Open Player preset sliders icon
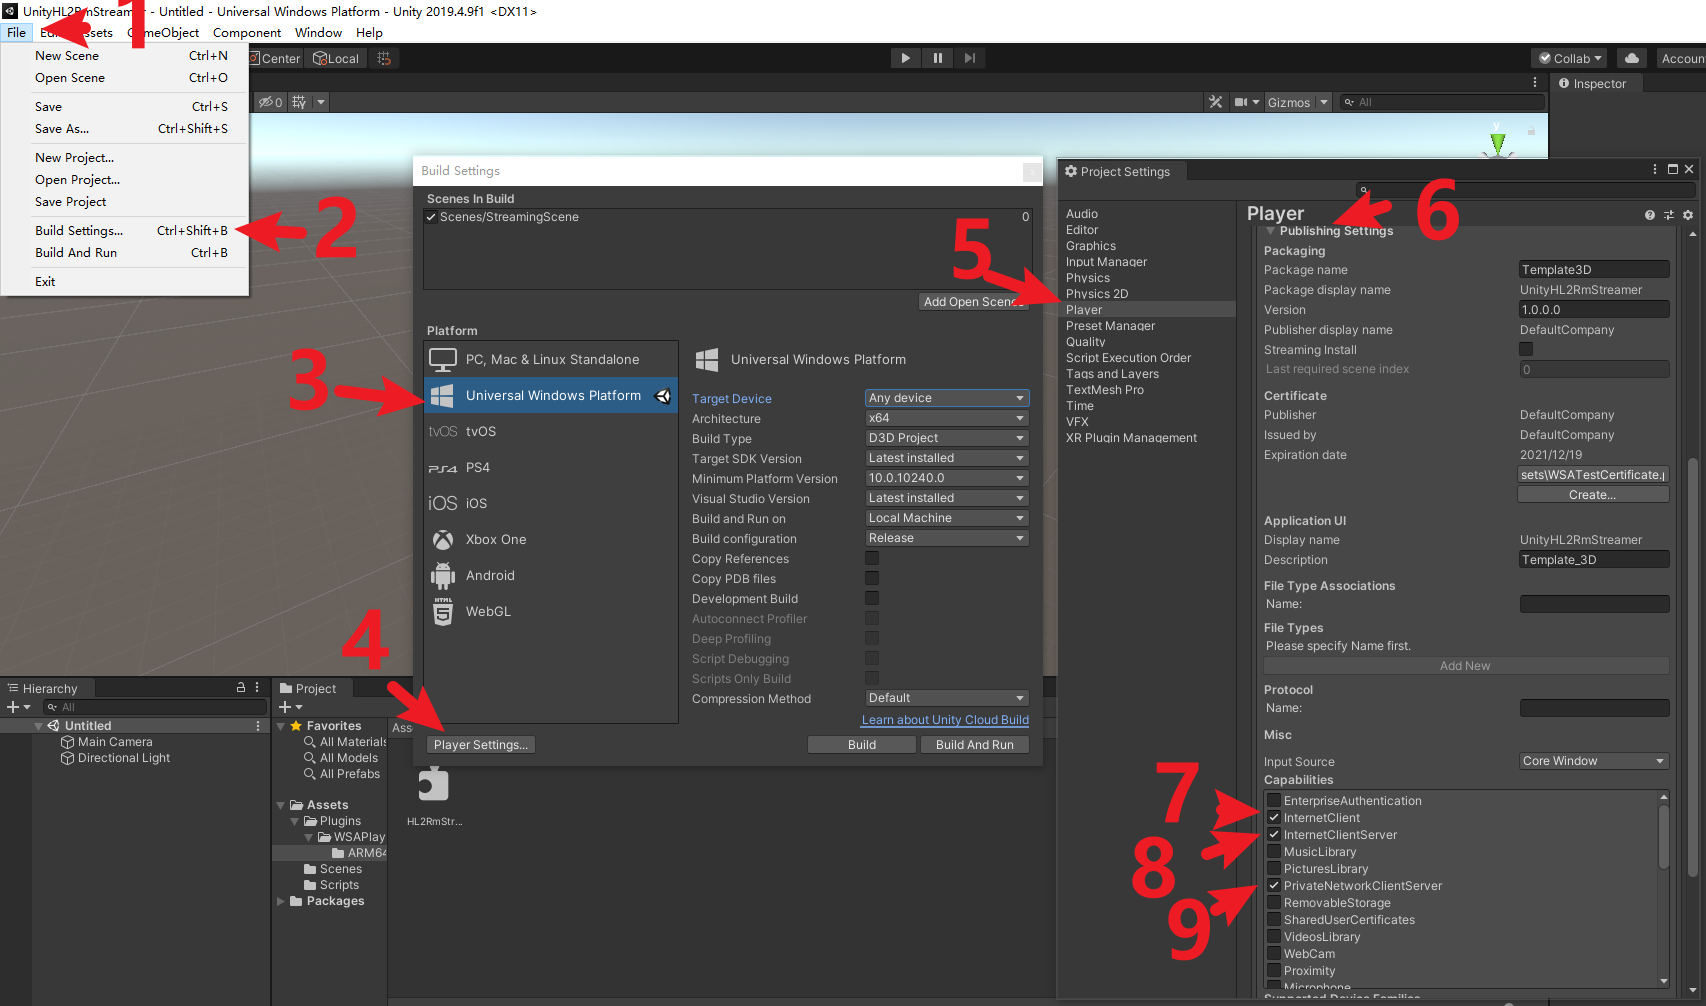Viewport: 1706px width, 1006px height. 1669,215
